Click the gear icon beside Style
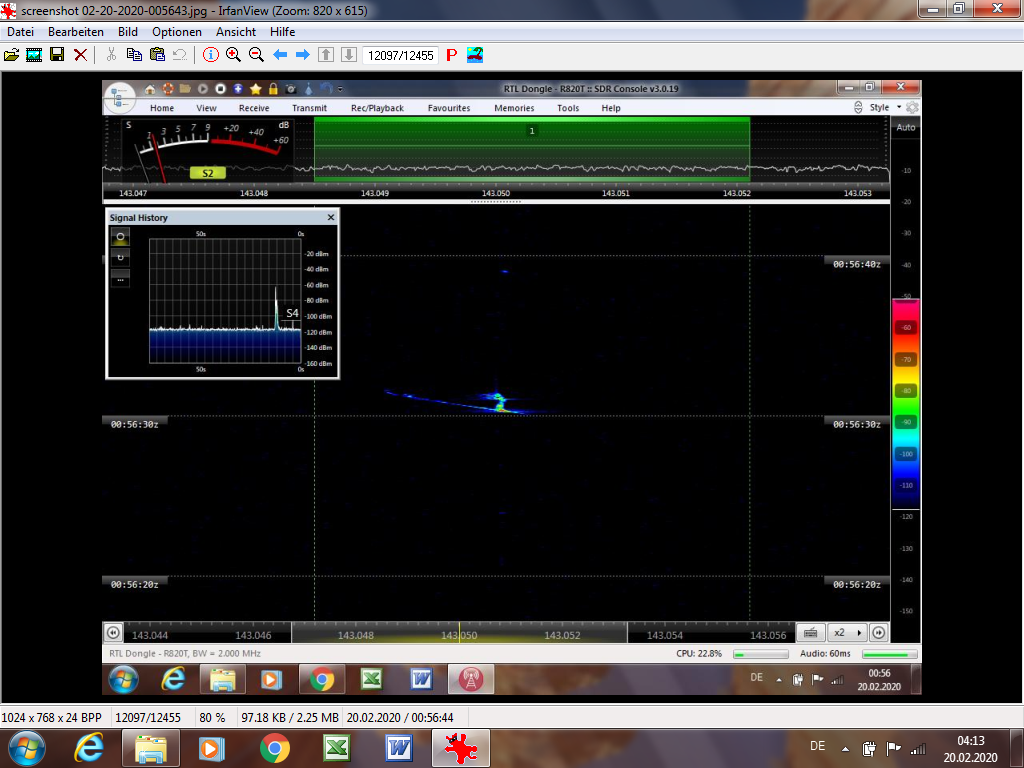1024x768 pixels. pos(912,107)
